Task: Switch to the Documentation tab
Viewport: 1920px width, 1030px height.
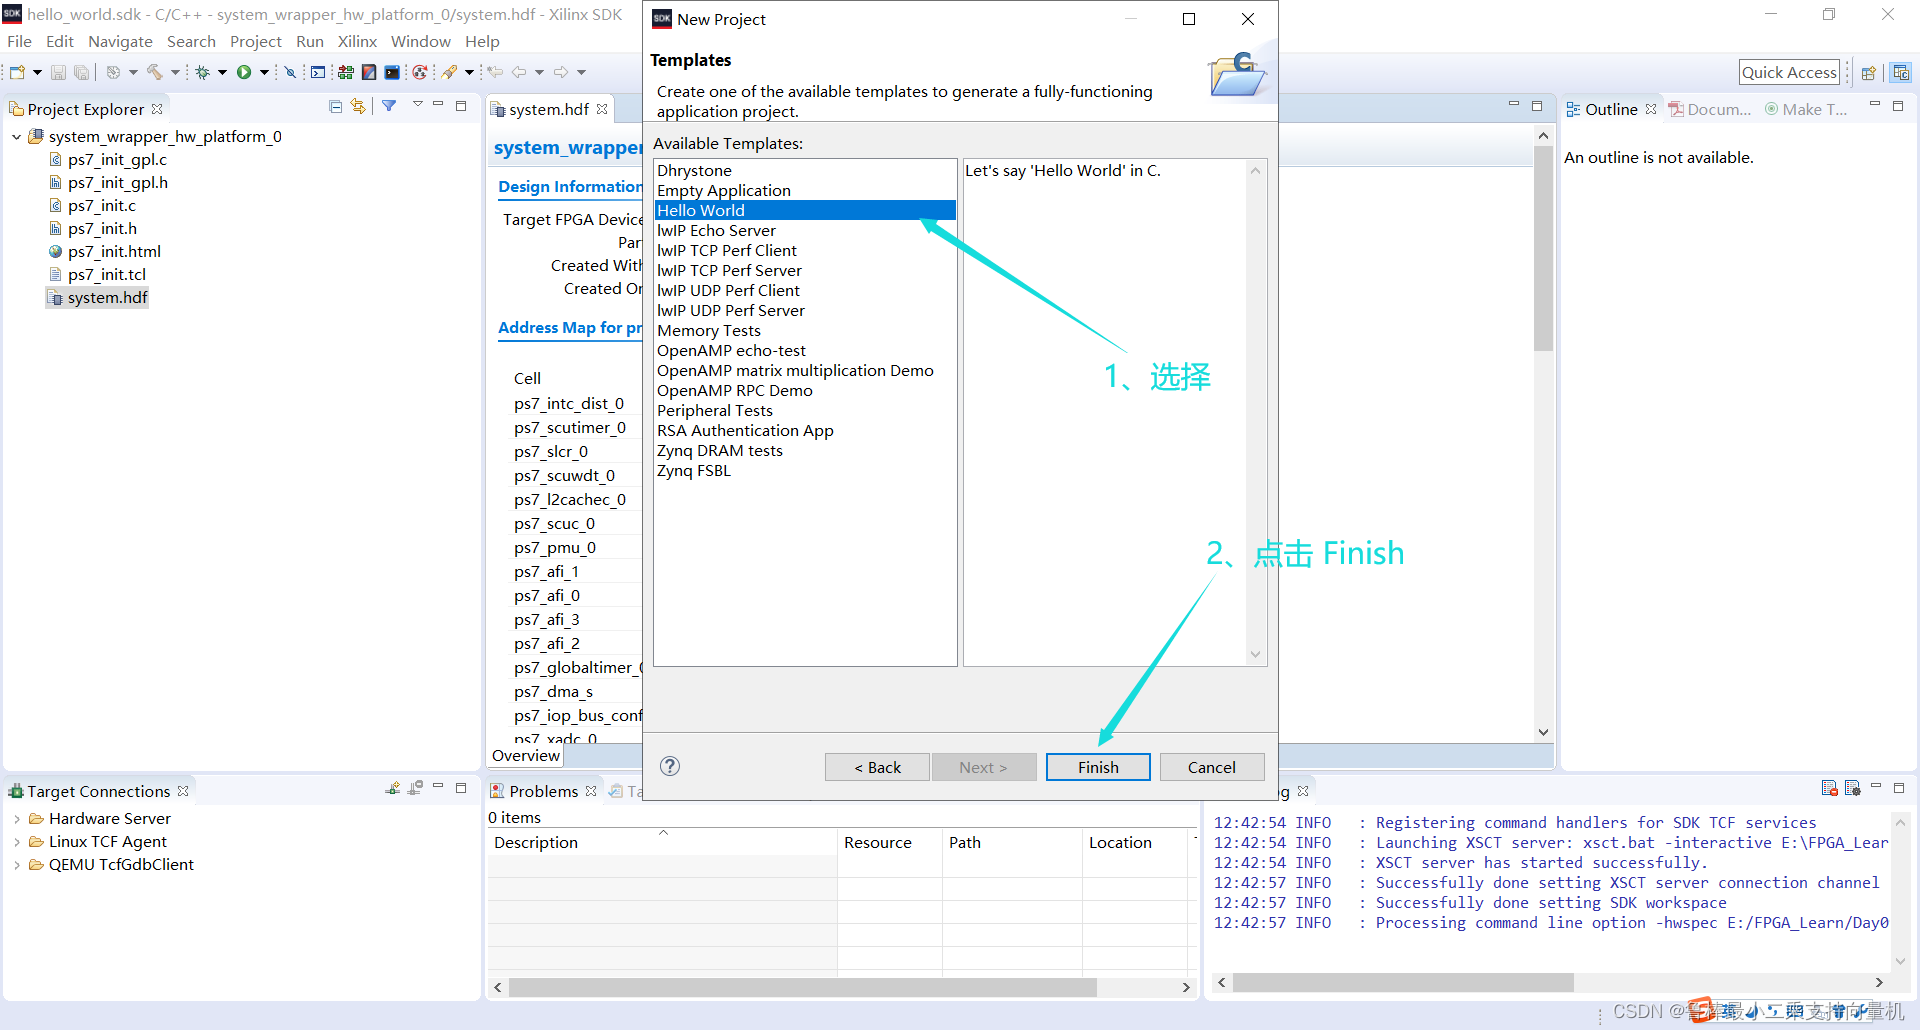Action: coord(1709,109)
